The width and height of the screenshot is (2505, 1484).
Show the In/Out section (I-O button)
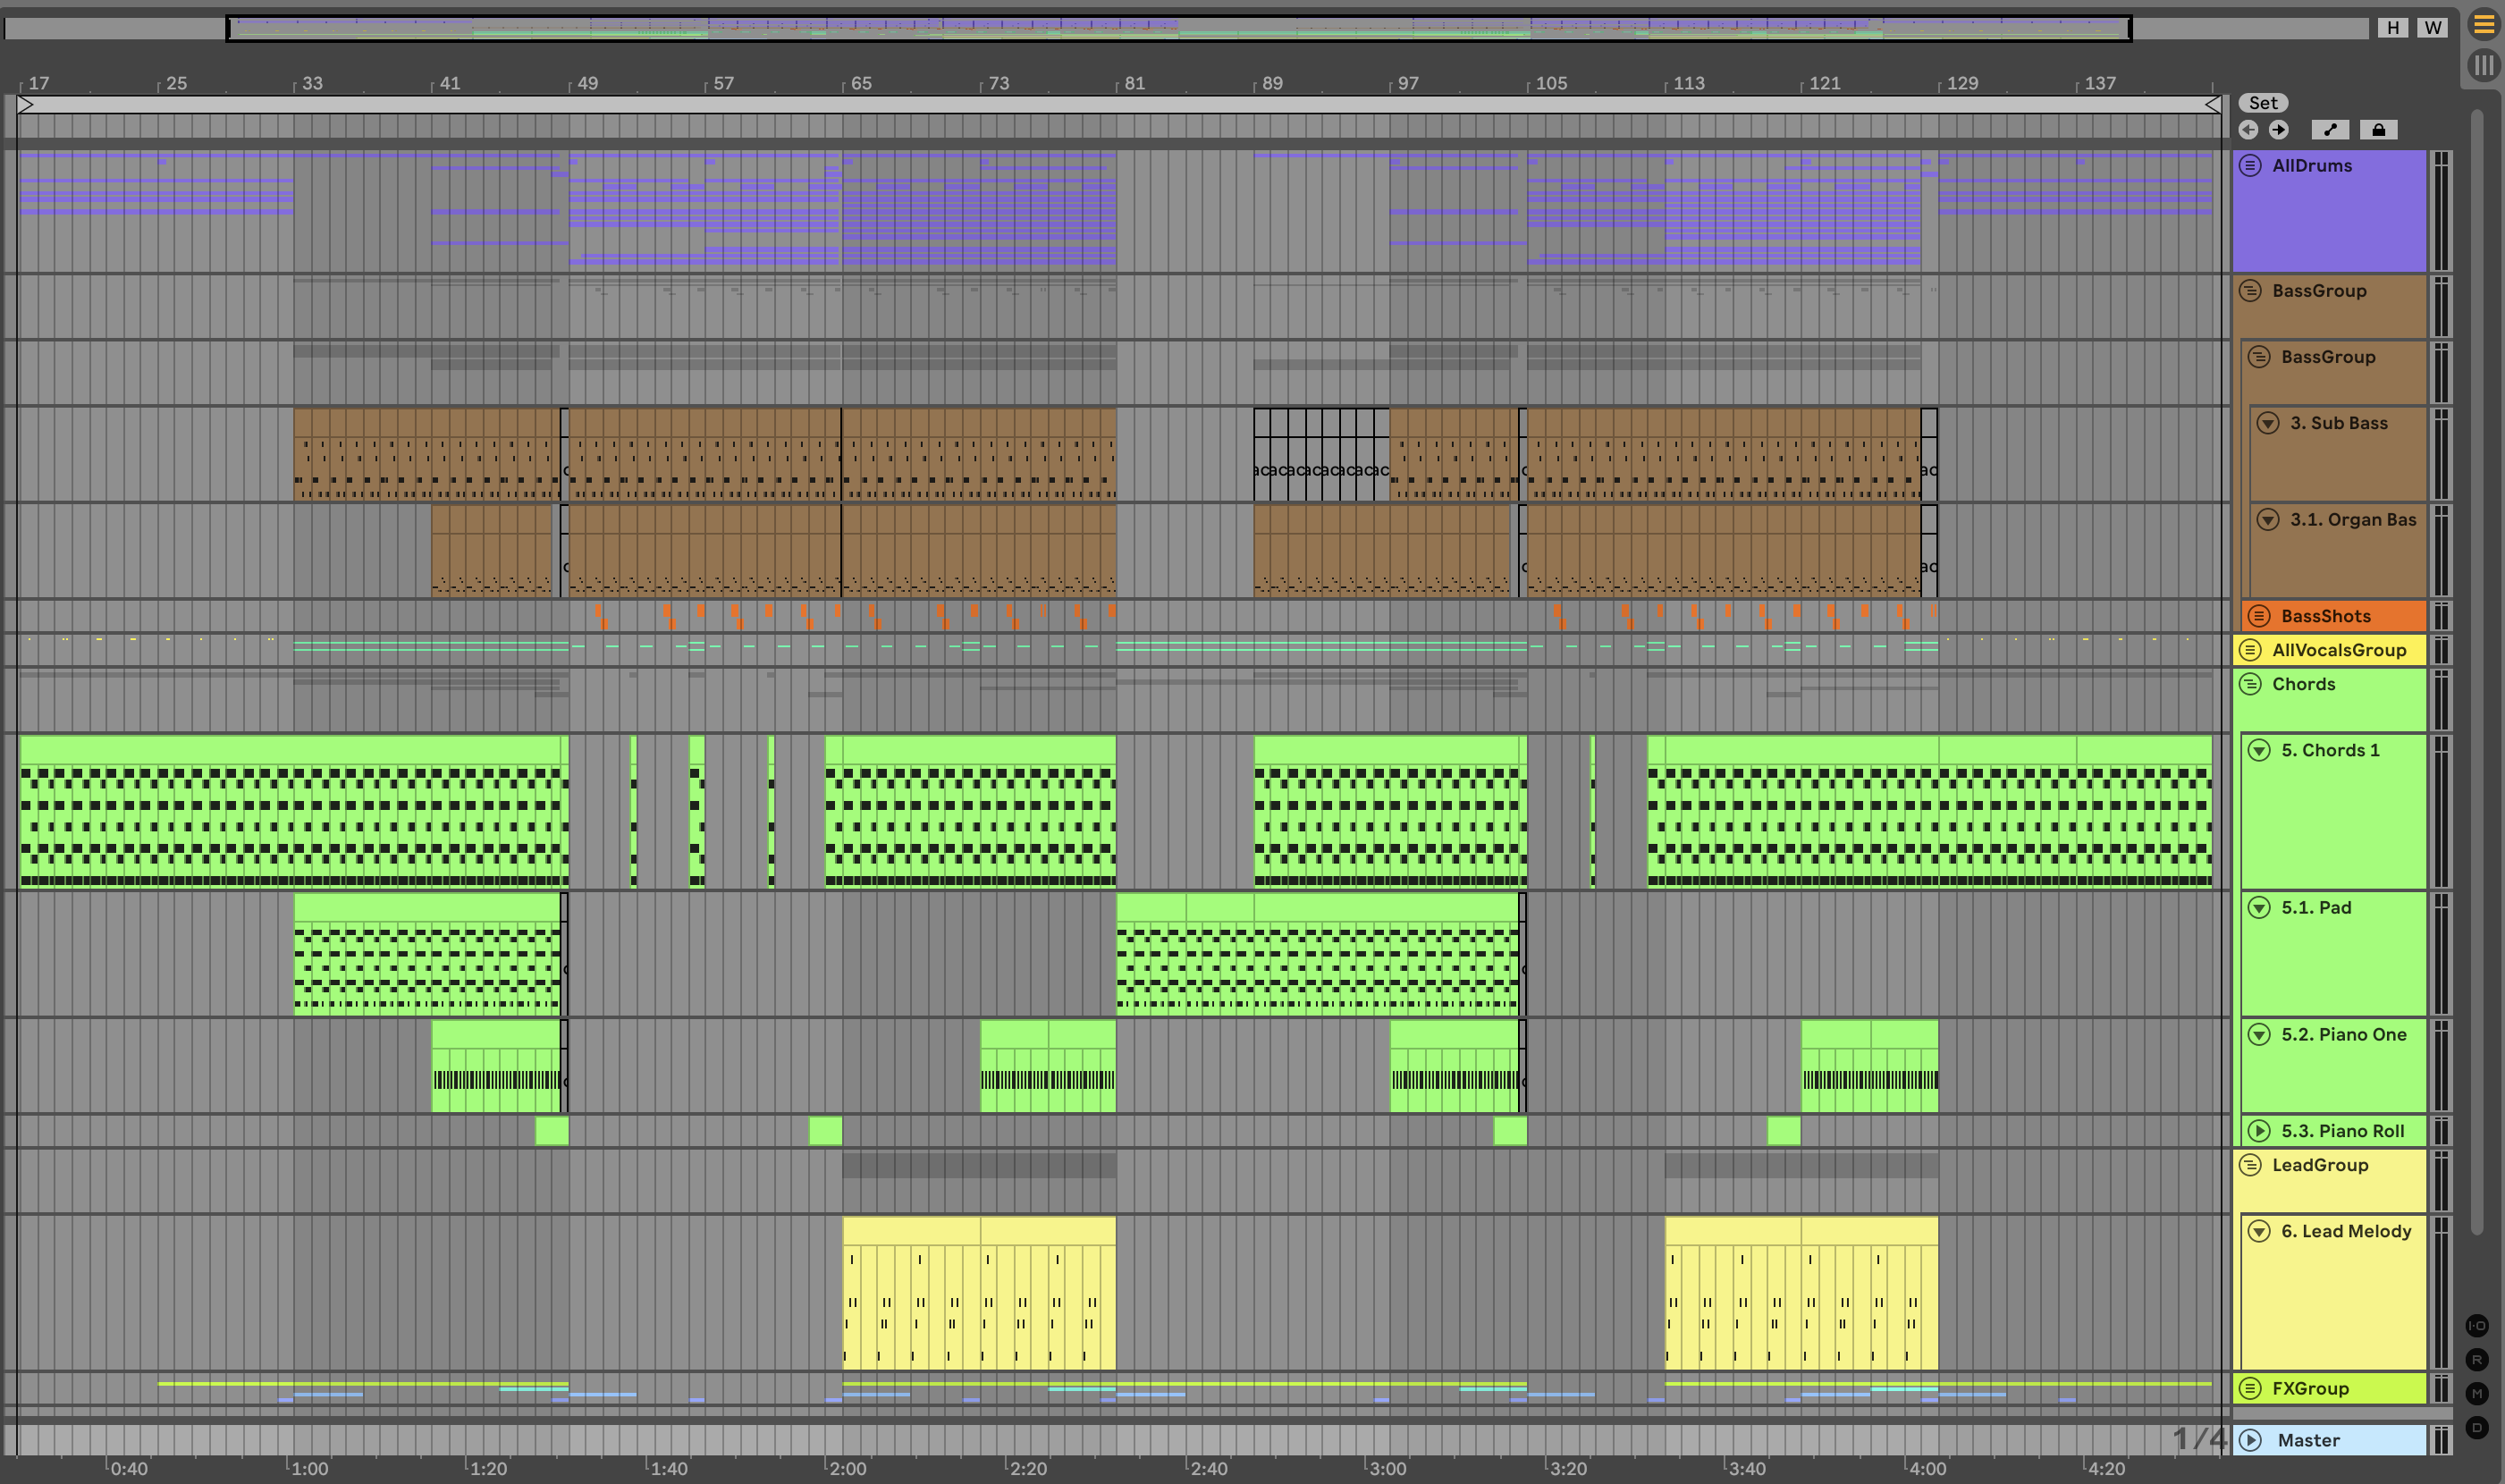click(2477, 1326)
